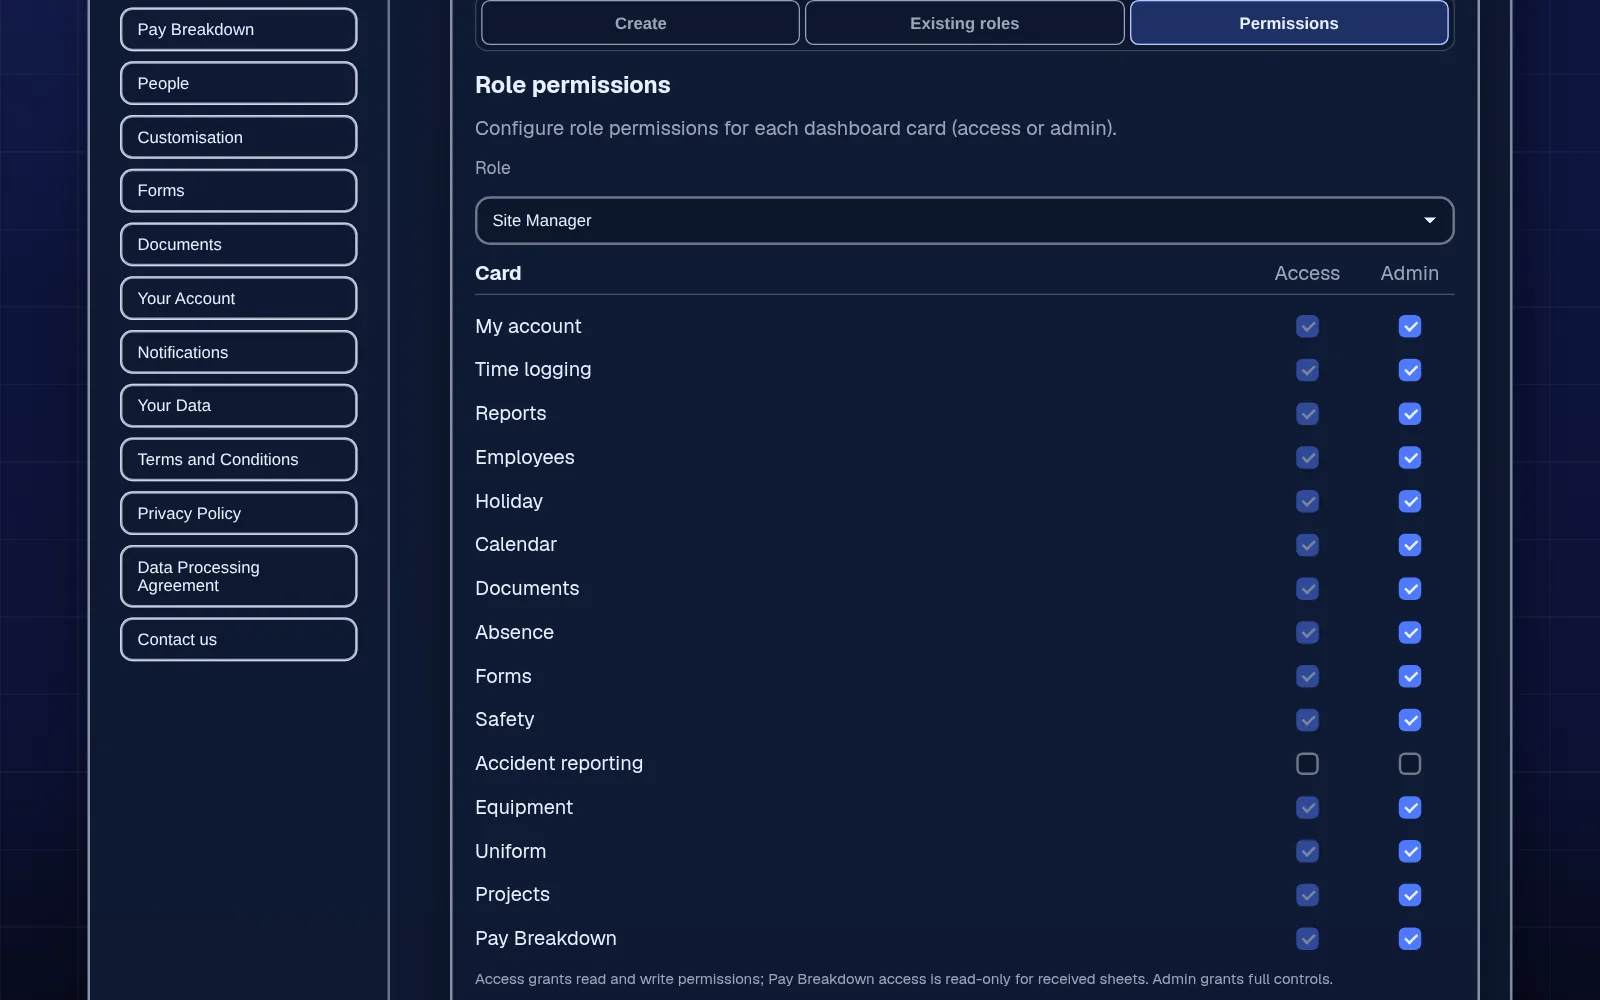Screen dimensions: 1600x1000
Task: Disable Admin for Calendar
Action: (1410, 545)
